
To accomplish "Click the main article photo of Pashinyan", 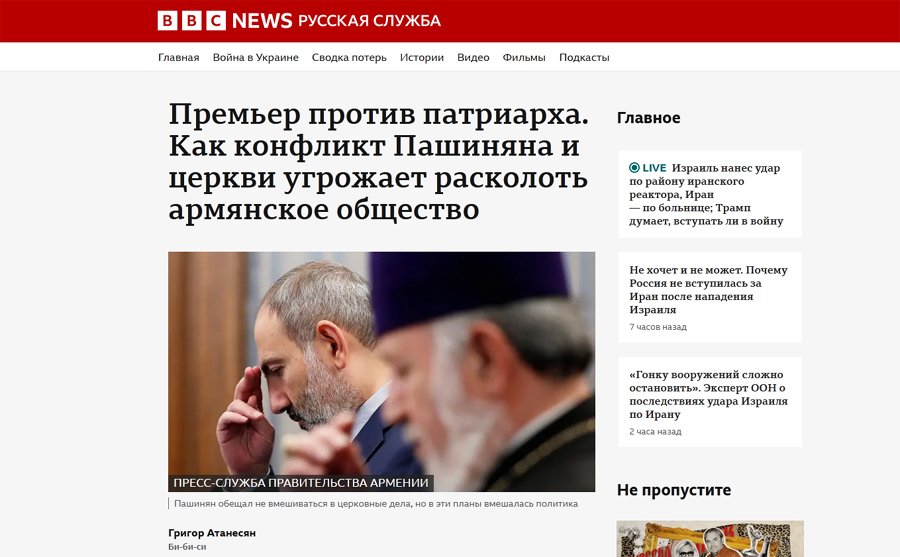I will coord(382,372).
